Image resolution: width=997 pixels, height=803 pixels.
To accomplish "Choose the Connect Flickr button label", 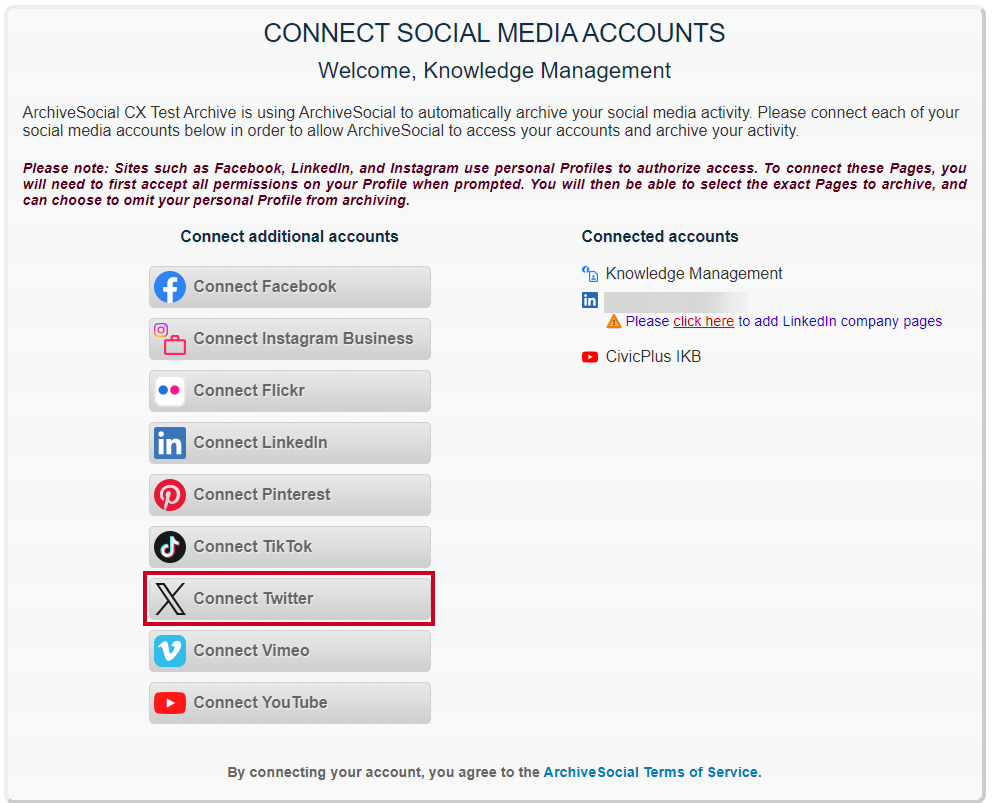I will [249, 390].
